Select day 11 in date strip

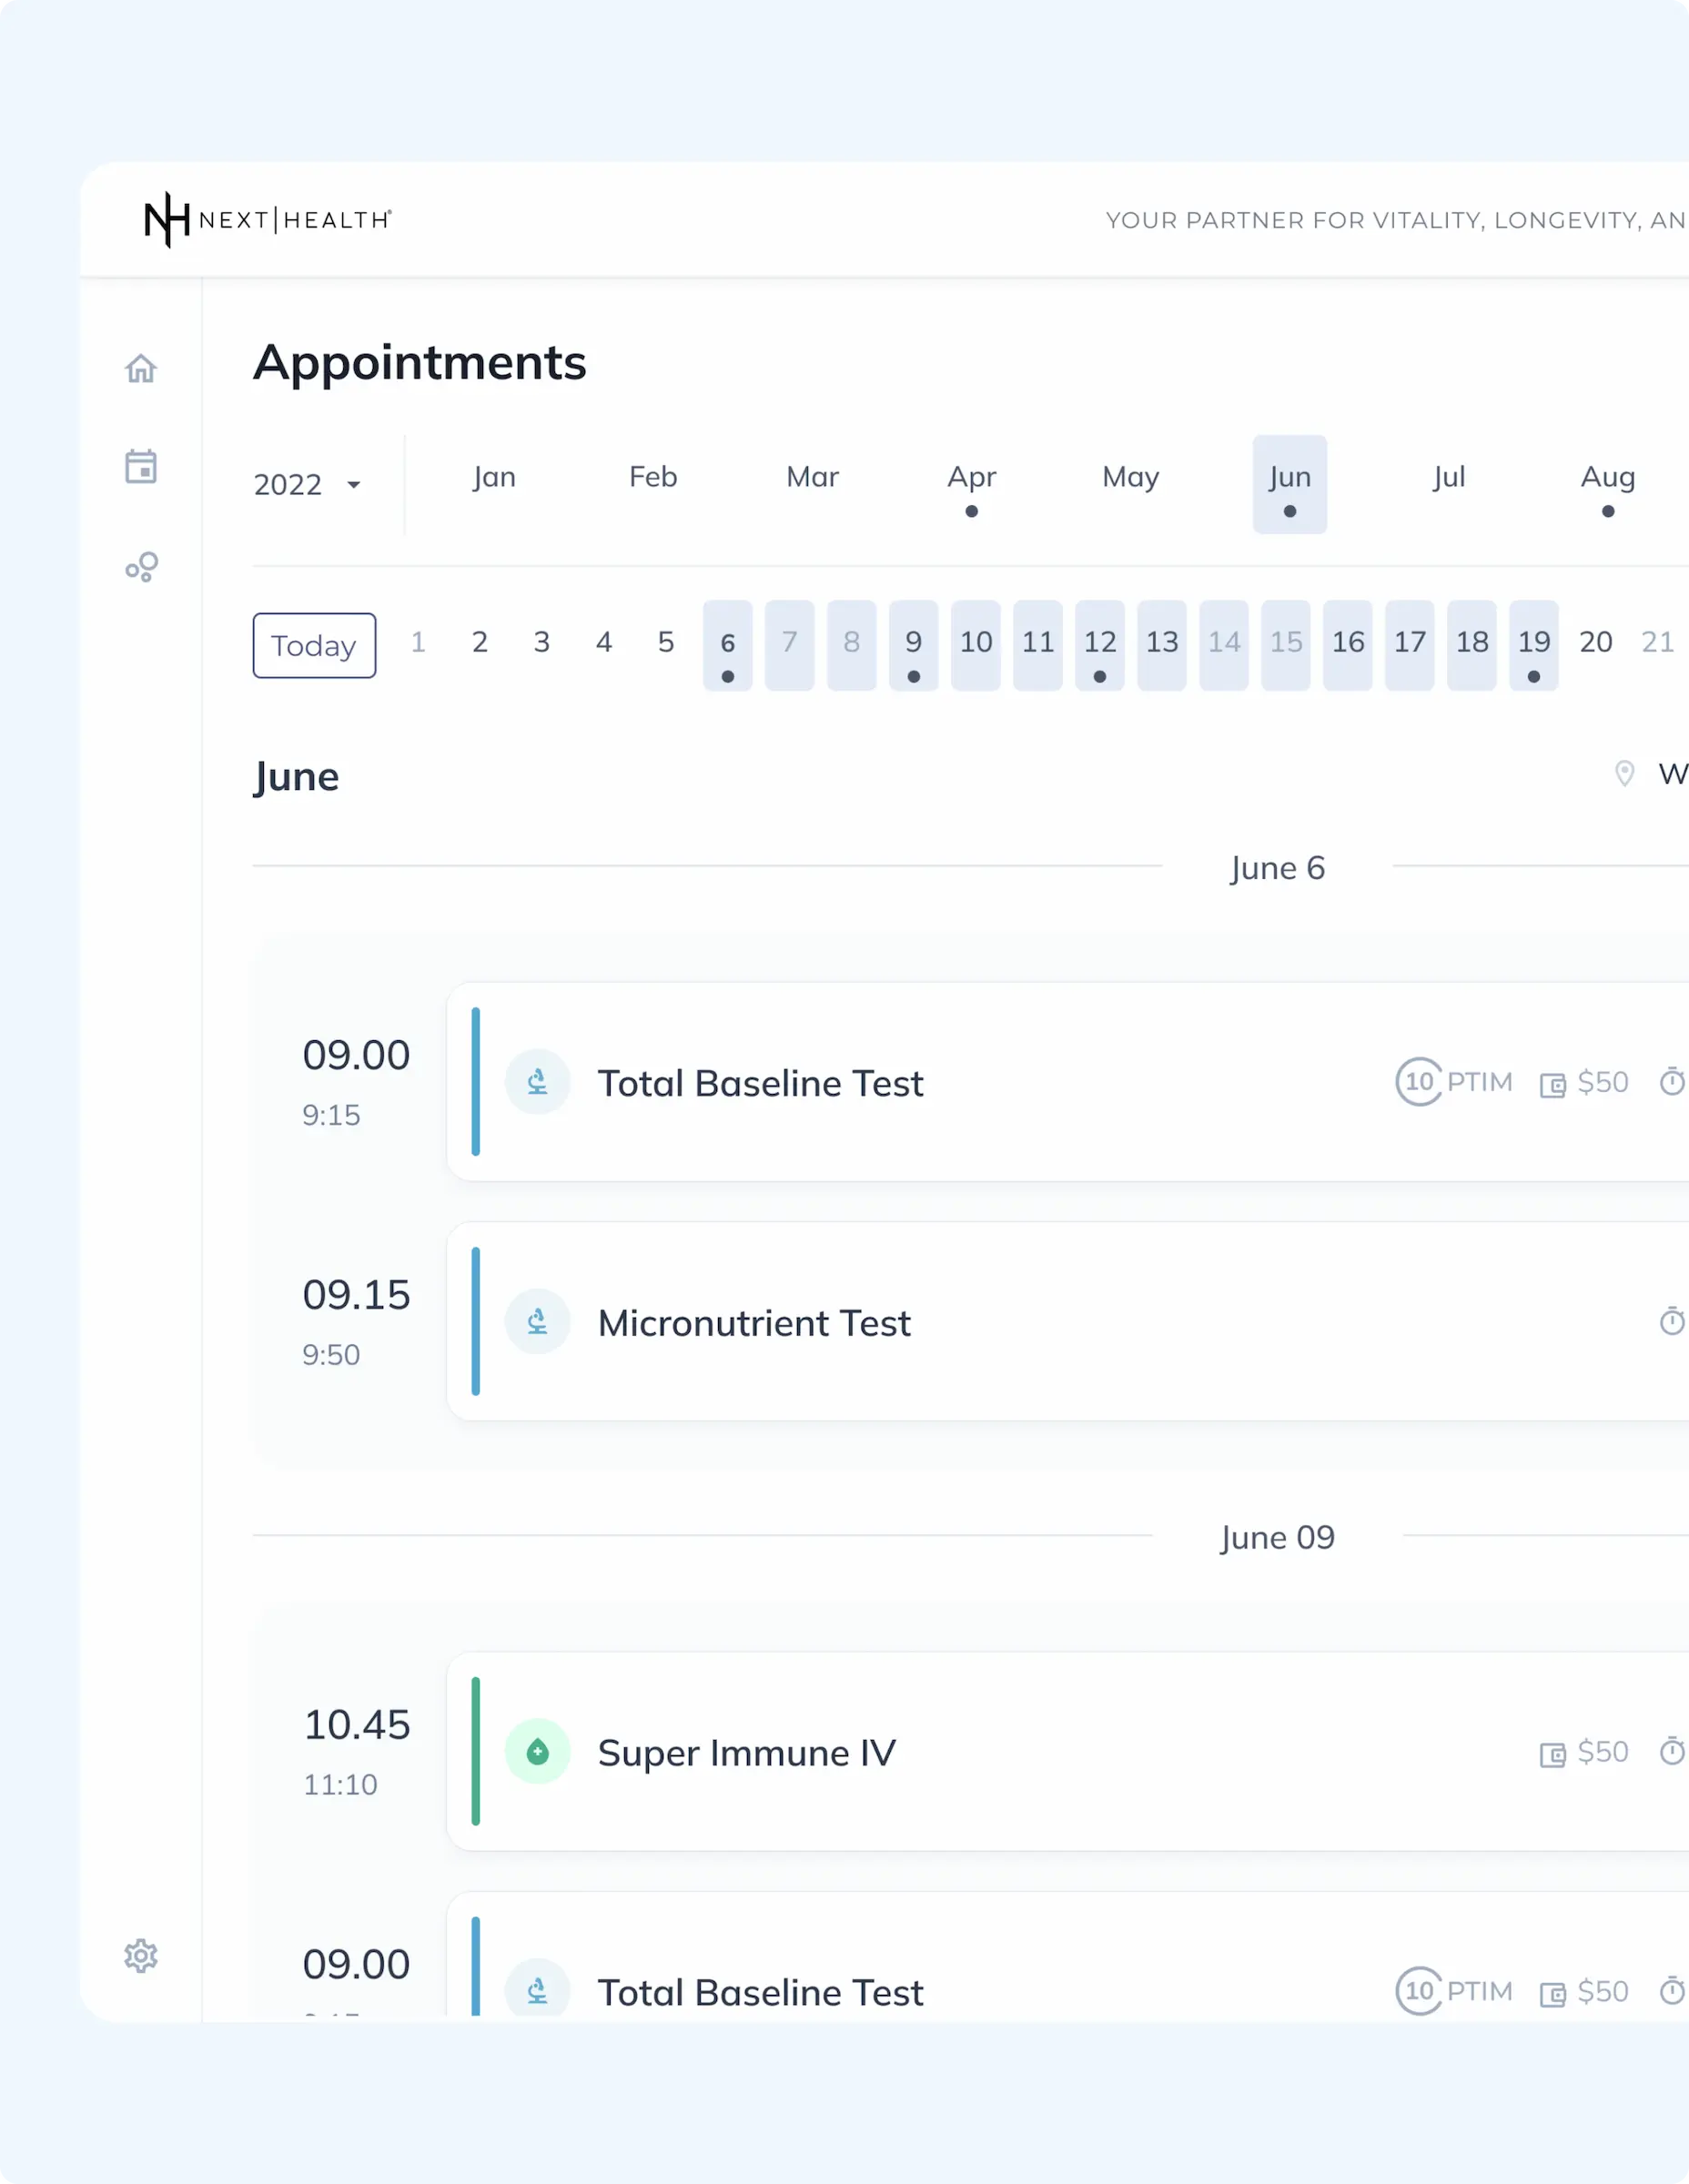point(1038,645)
